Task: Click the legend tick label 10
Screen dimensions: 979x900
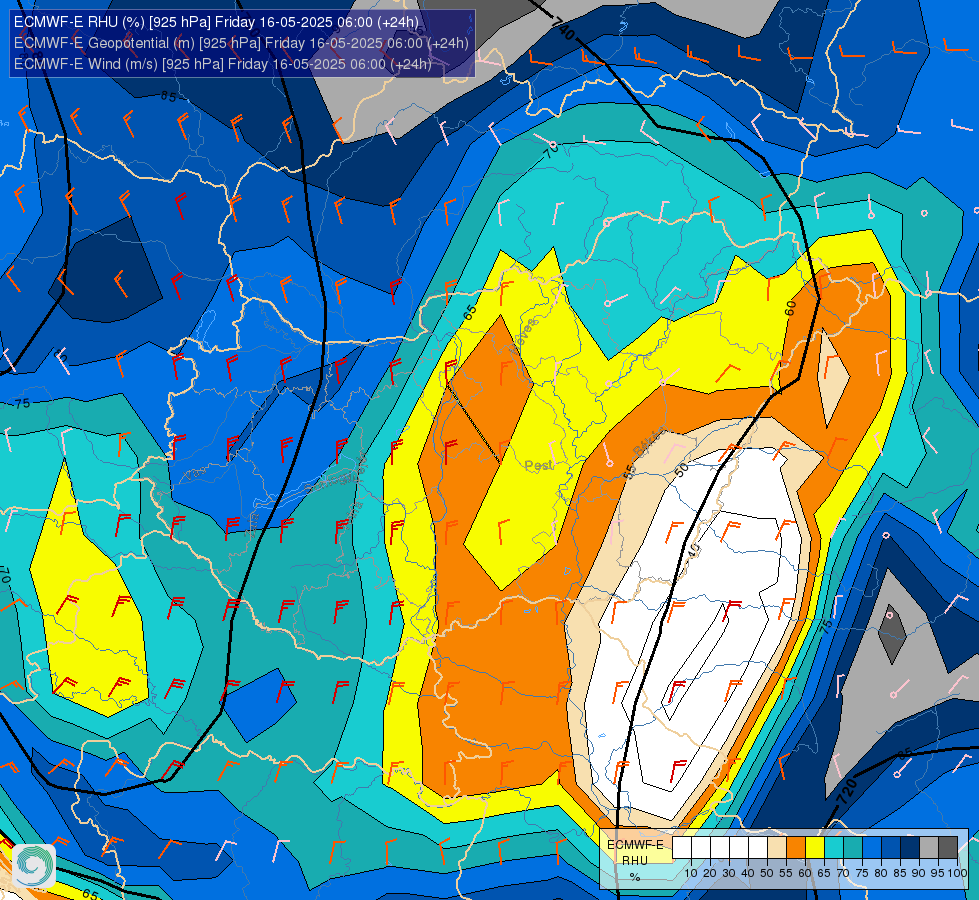Action: pos(691,873)
